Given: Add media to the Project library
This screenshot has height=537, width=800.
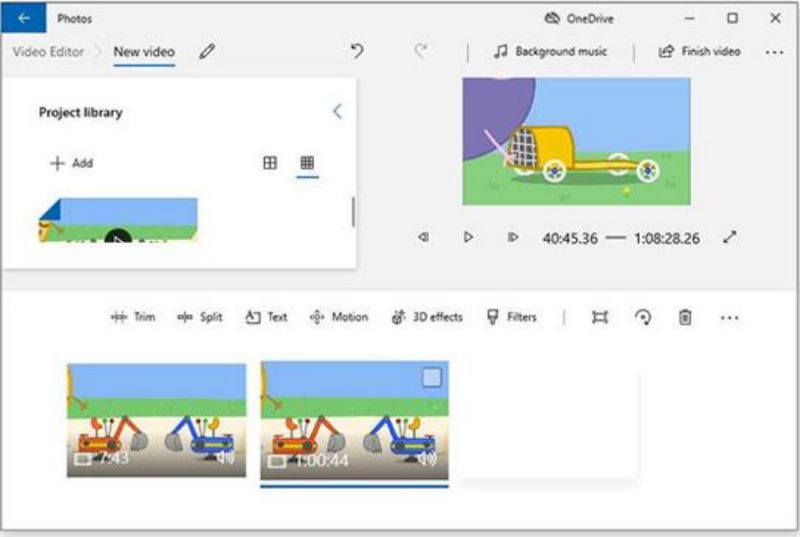Looking at the screenshot, I should (71, 163).
